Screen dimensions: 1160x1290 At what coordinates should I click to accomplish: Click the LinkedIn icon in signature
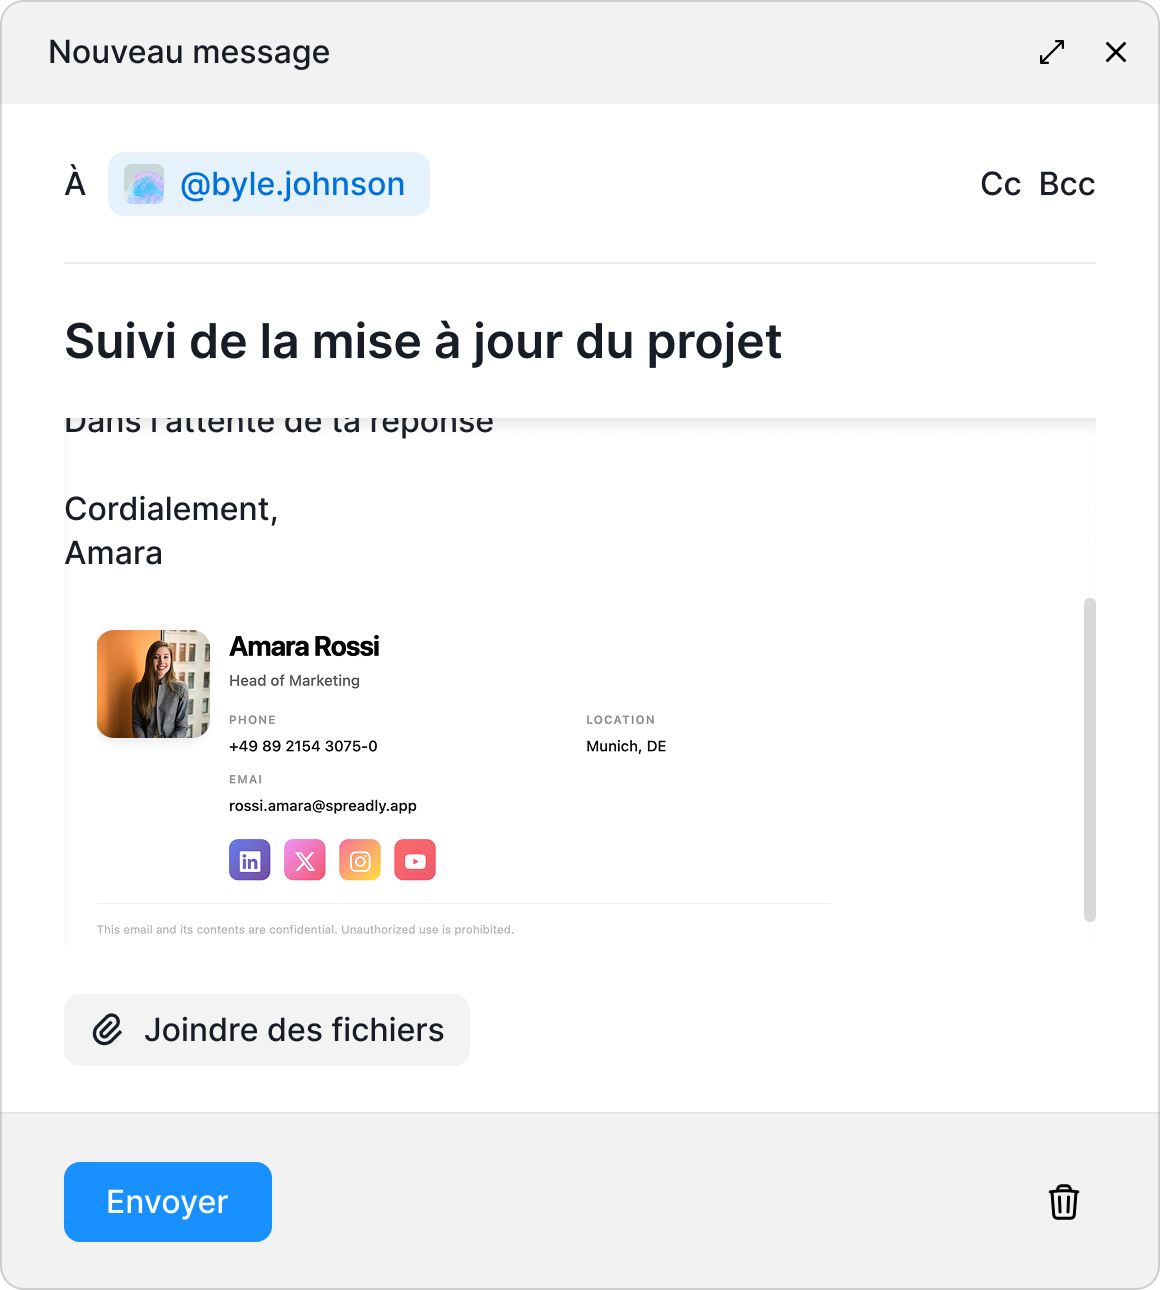point(250,860)
